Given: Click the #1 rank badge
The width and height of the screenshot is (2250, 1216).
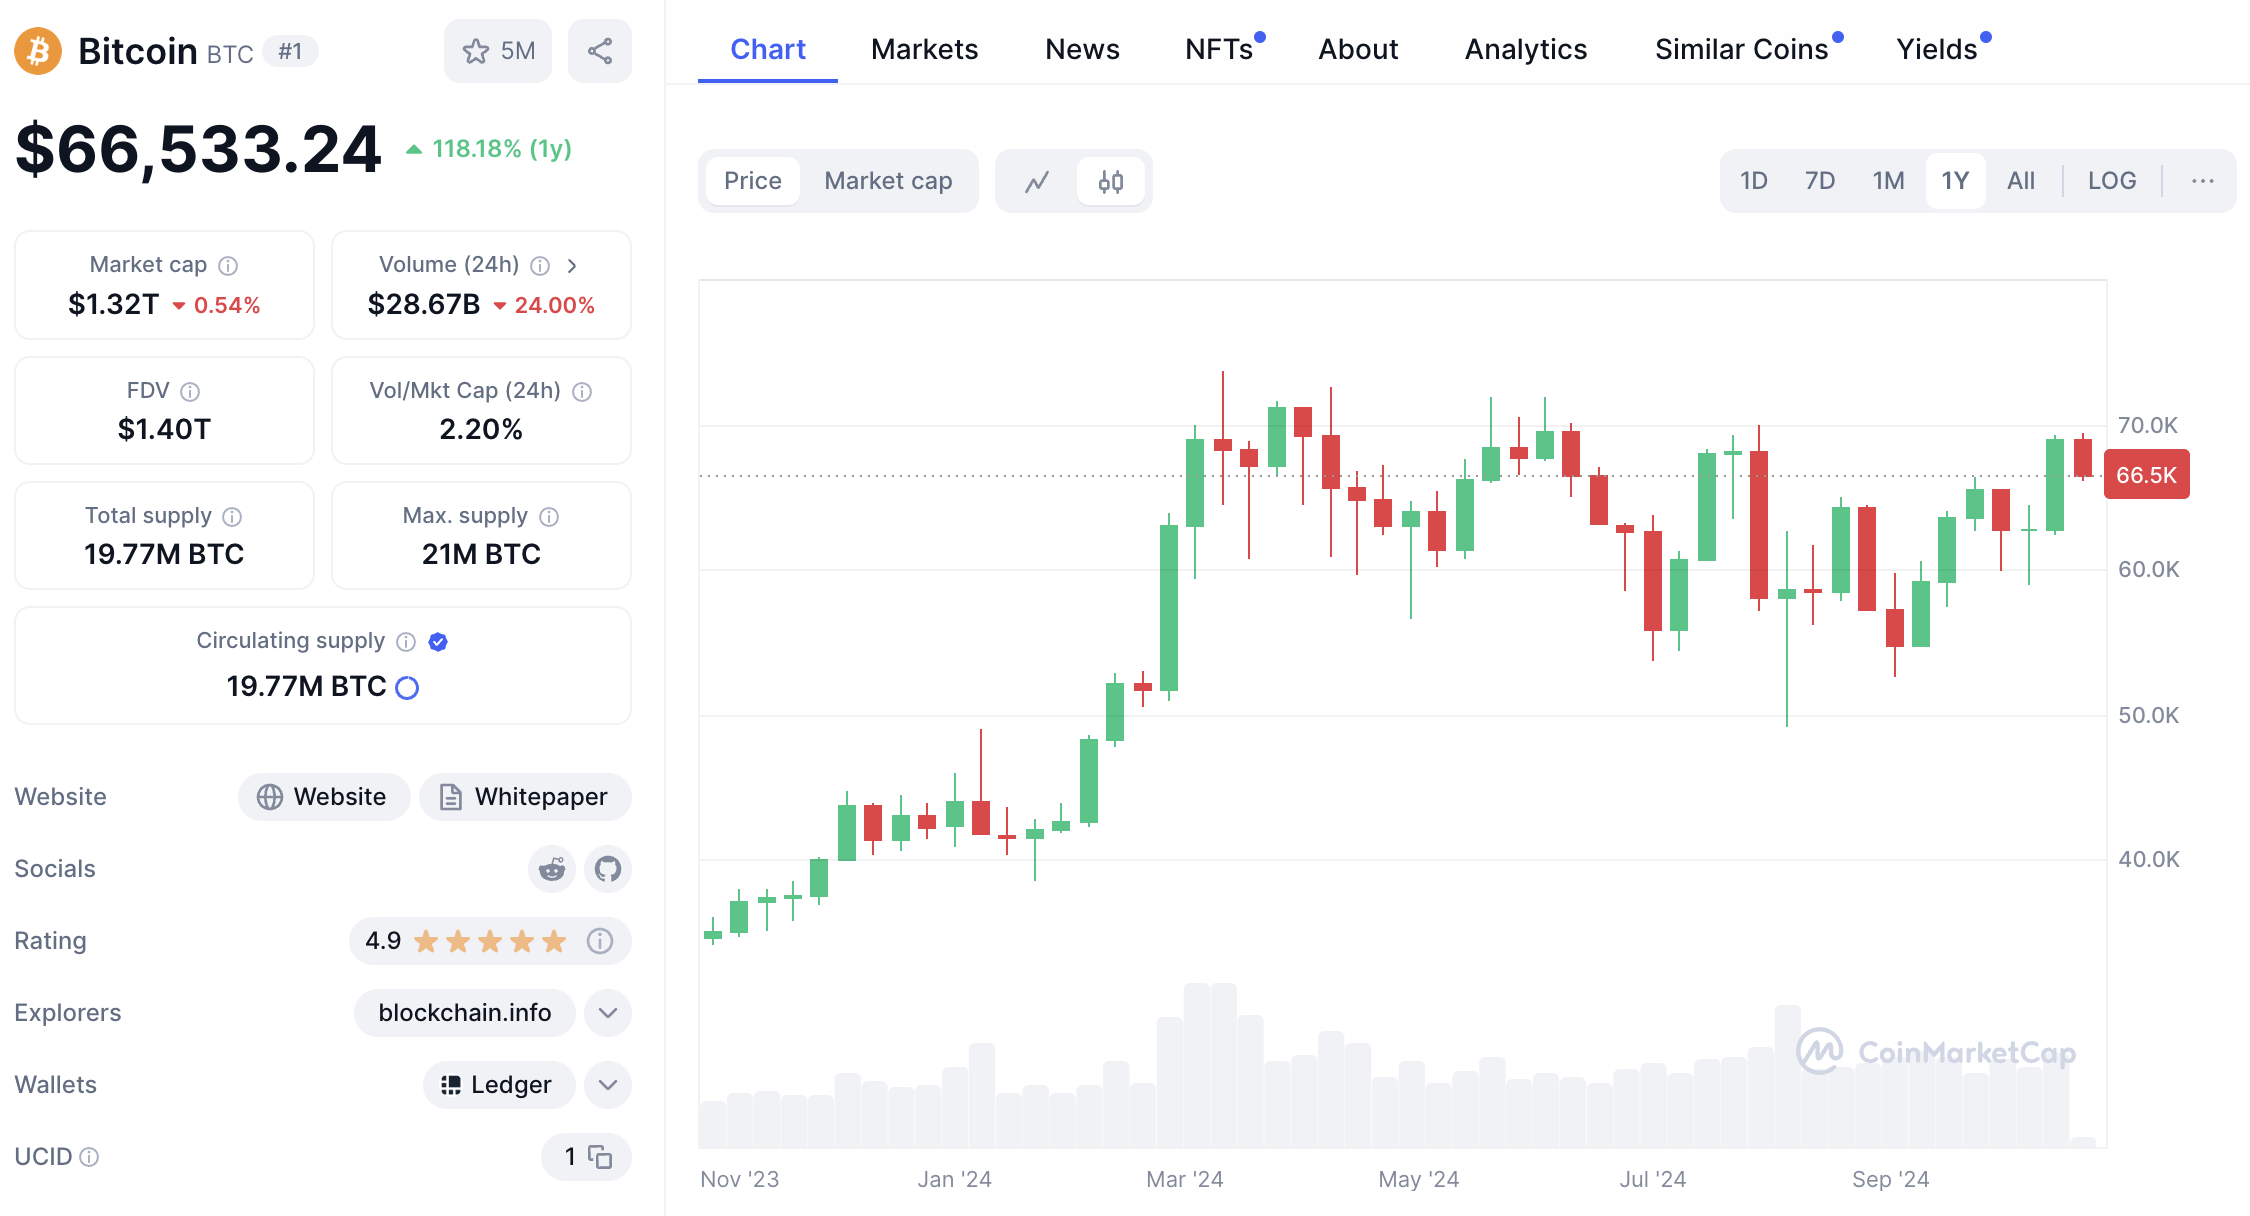Looking at the screenshot, I should point(290,51).
